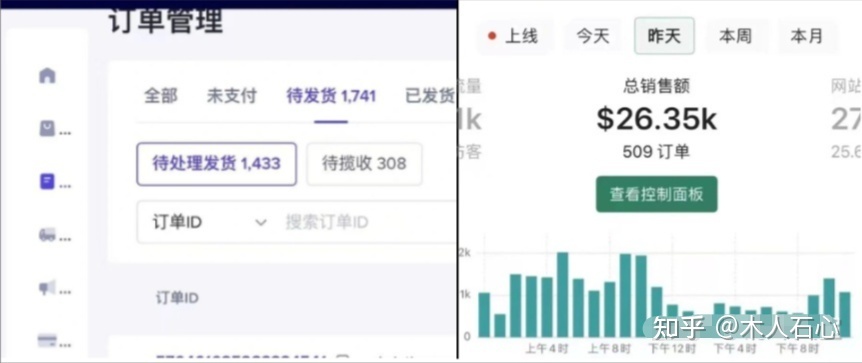Click the 下午12时 chart axis label
Viewport: 862px width, 363px height.
[x=672, y=349]
